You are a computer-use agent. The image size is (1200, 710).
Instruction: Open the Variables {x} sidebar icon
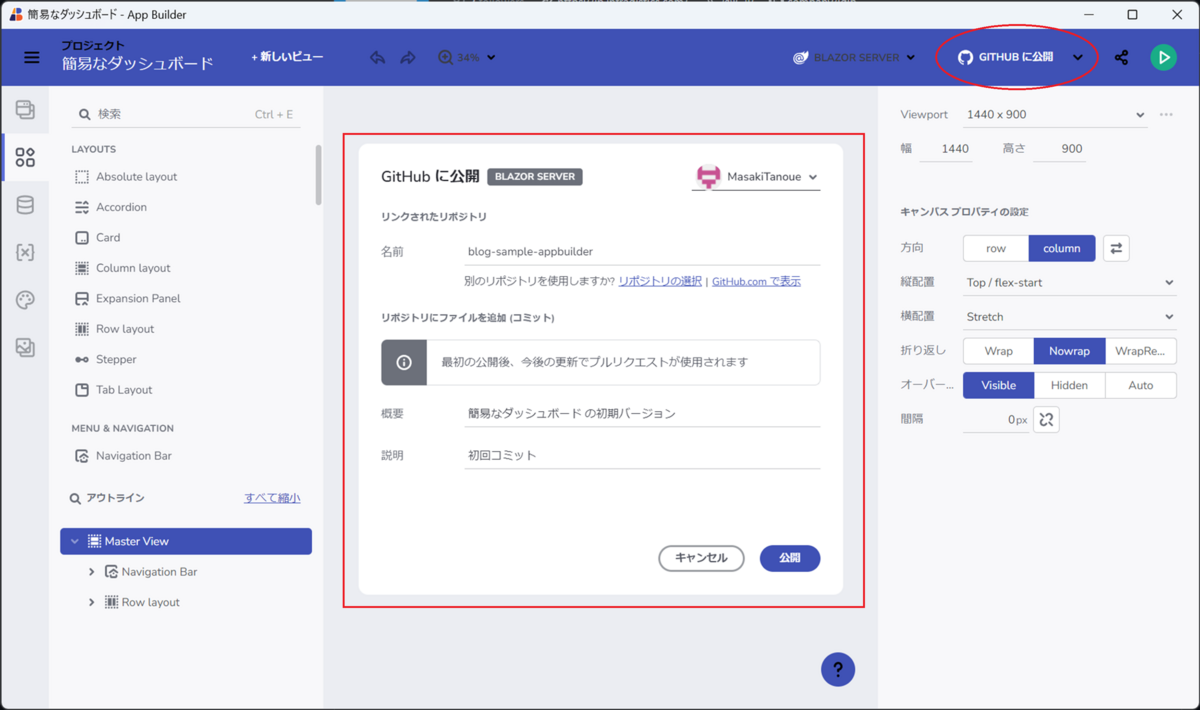click(x=25, y=252)
